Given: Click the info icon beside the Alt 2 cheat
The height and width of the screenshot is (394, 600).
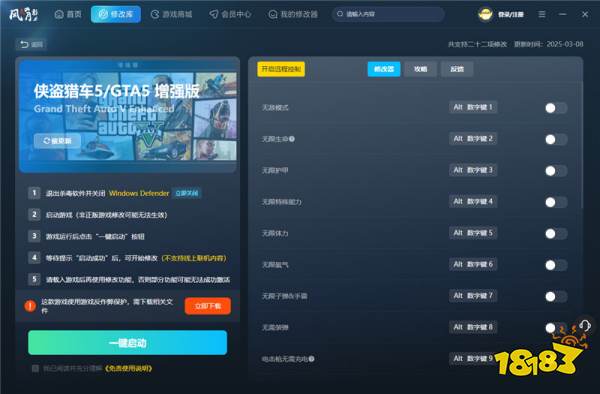Looking at the screenshot, I should [x=292, y=139].
